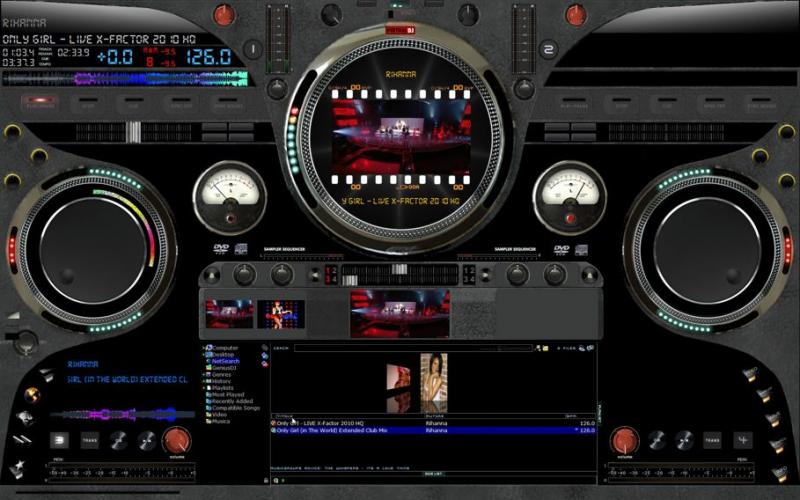The image size is (800, 500).
Task: Open the Compatible Songs folder
Action: click(236, 408)
